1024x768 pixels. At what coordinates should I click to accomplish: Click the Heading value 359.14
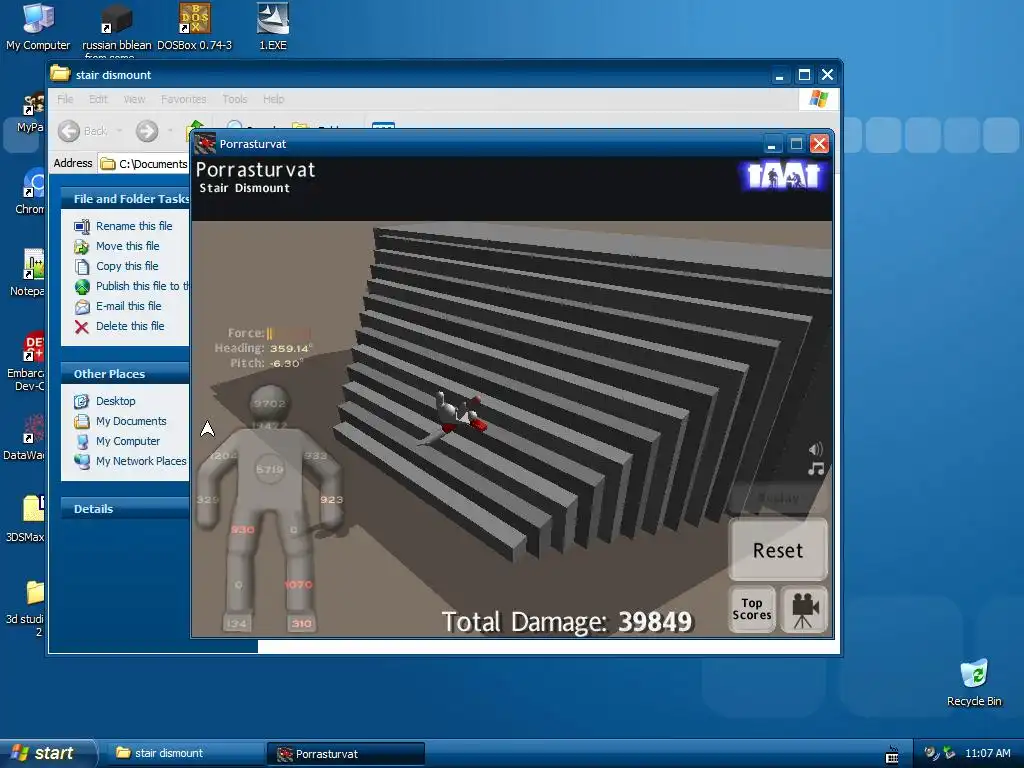[291, 348]
